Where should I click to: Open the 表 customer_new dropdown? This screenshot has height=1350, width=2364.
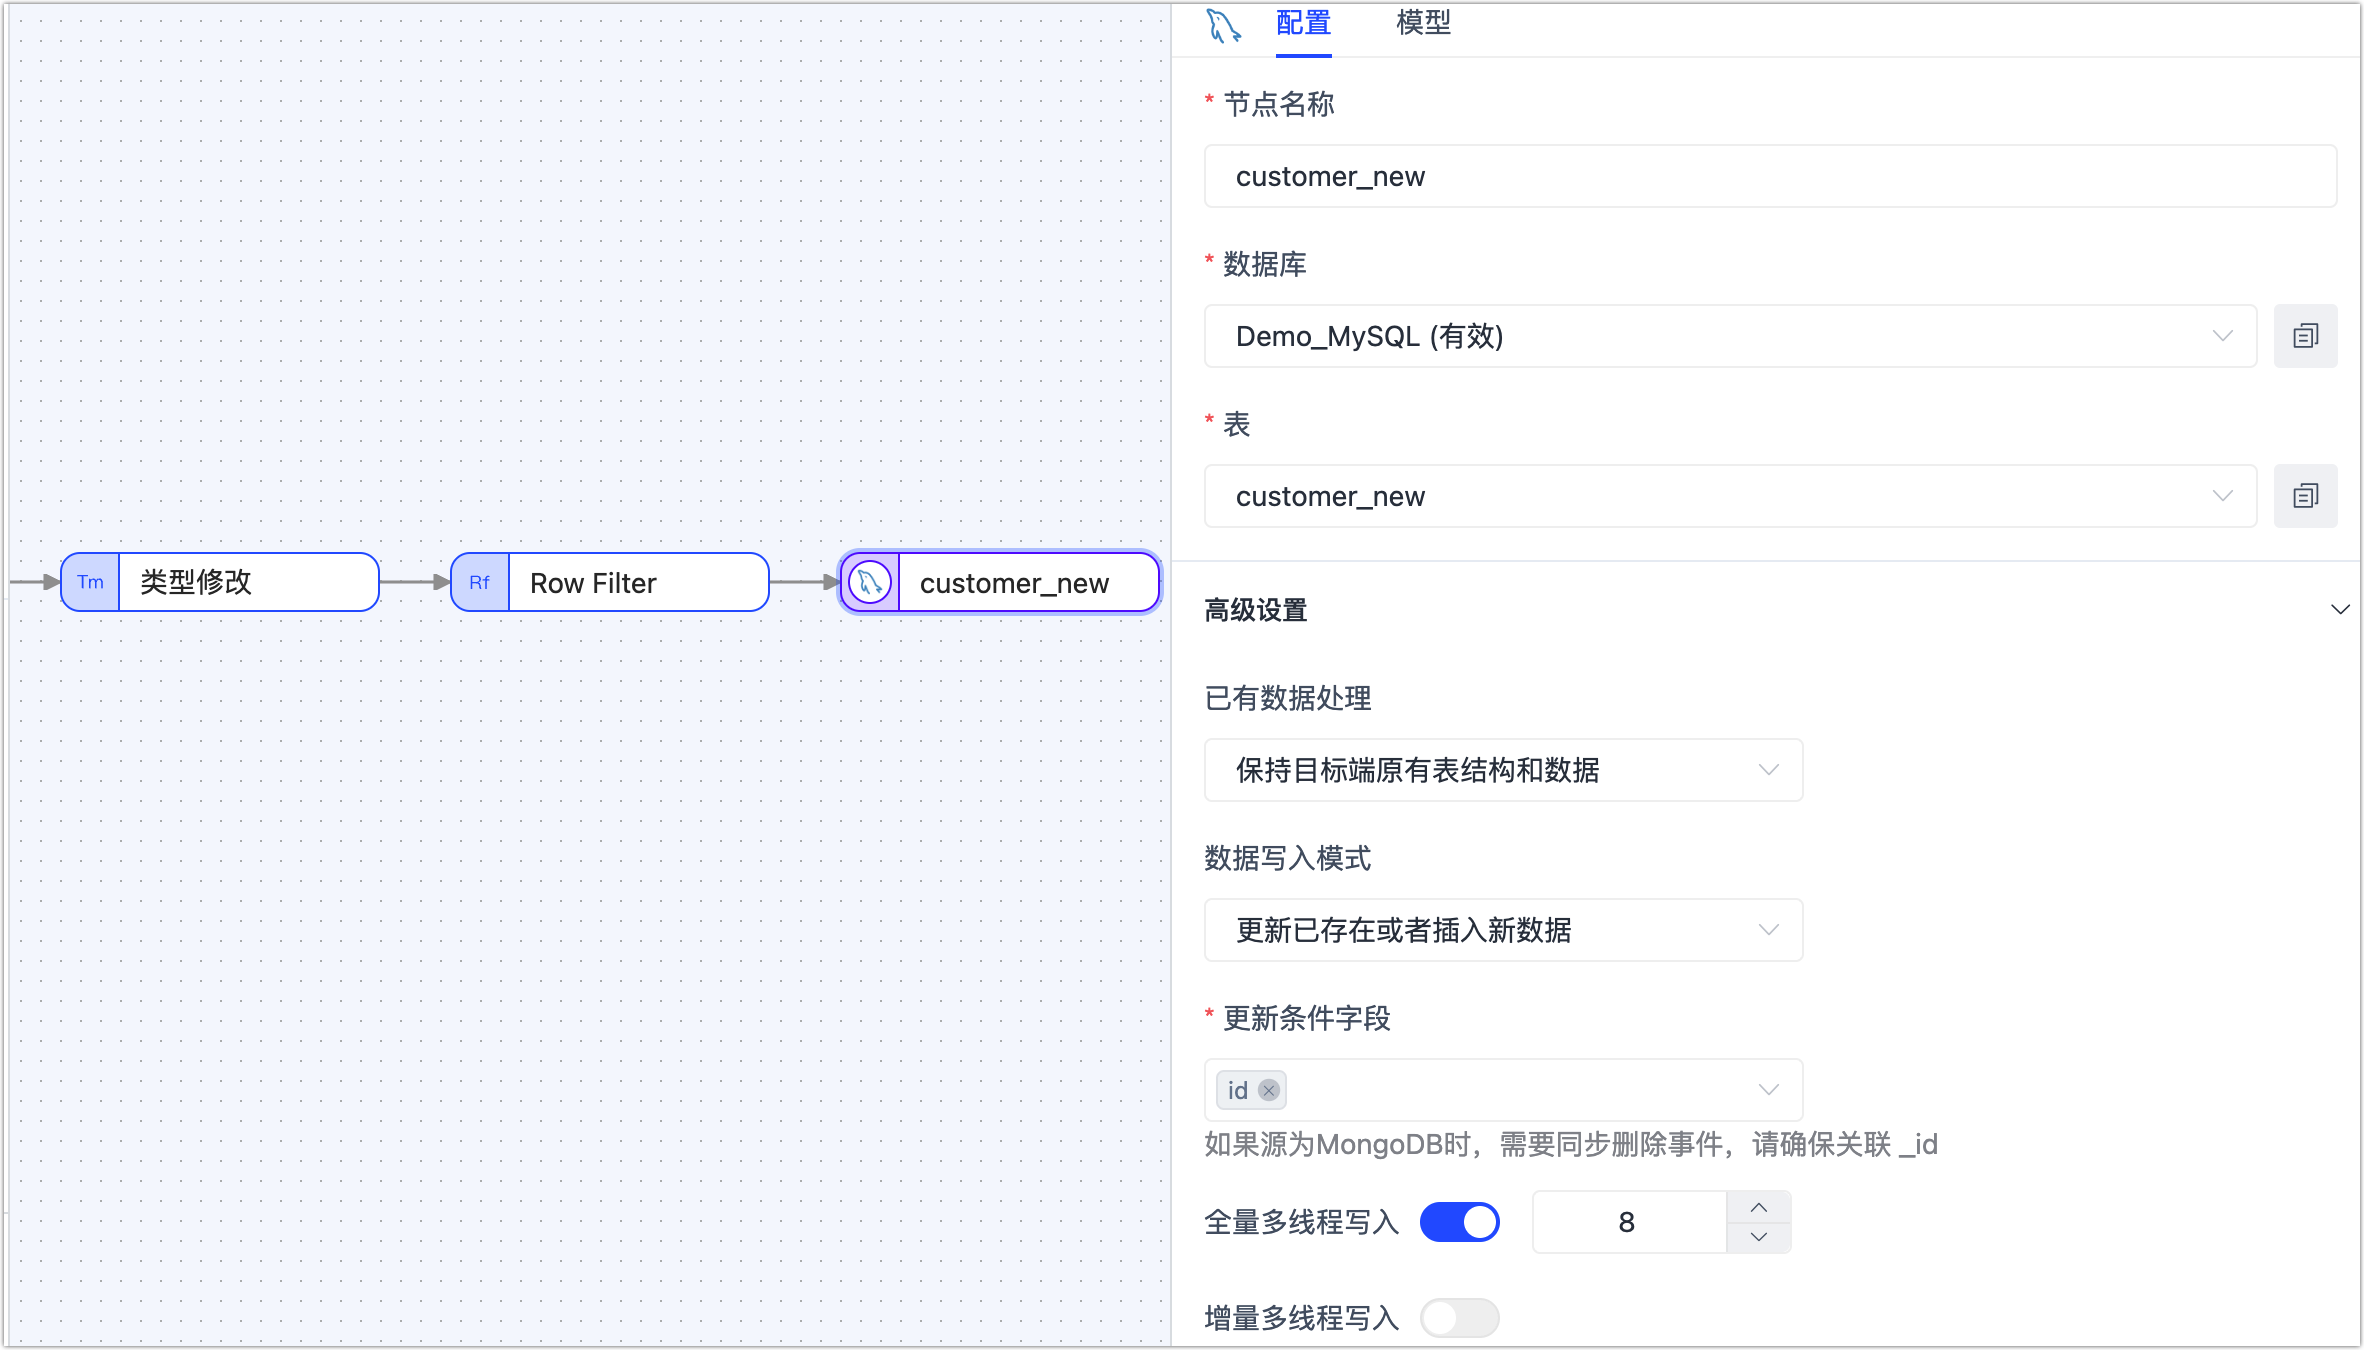pyautogui.click(x=1730, y=496)
